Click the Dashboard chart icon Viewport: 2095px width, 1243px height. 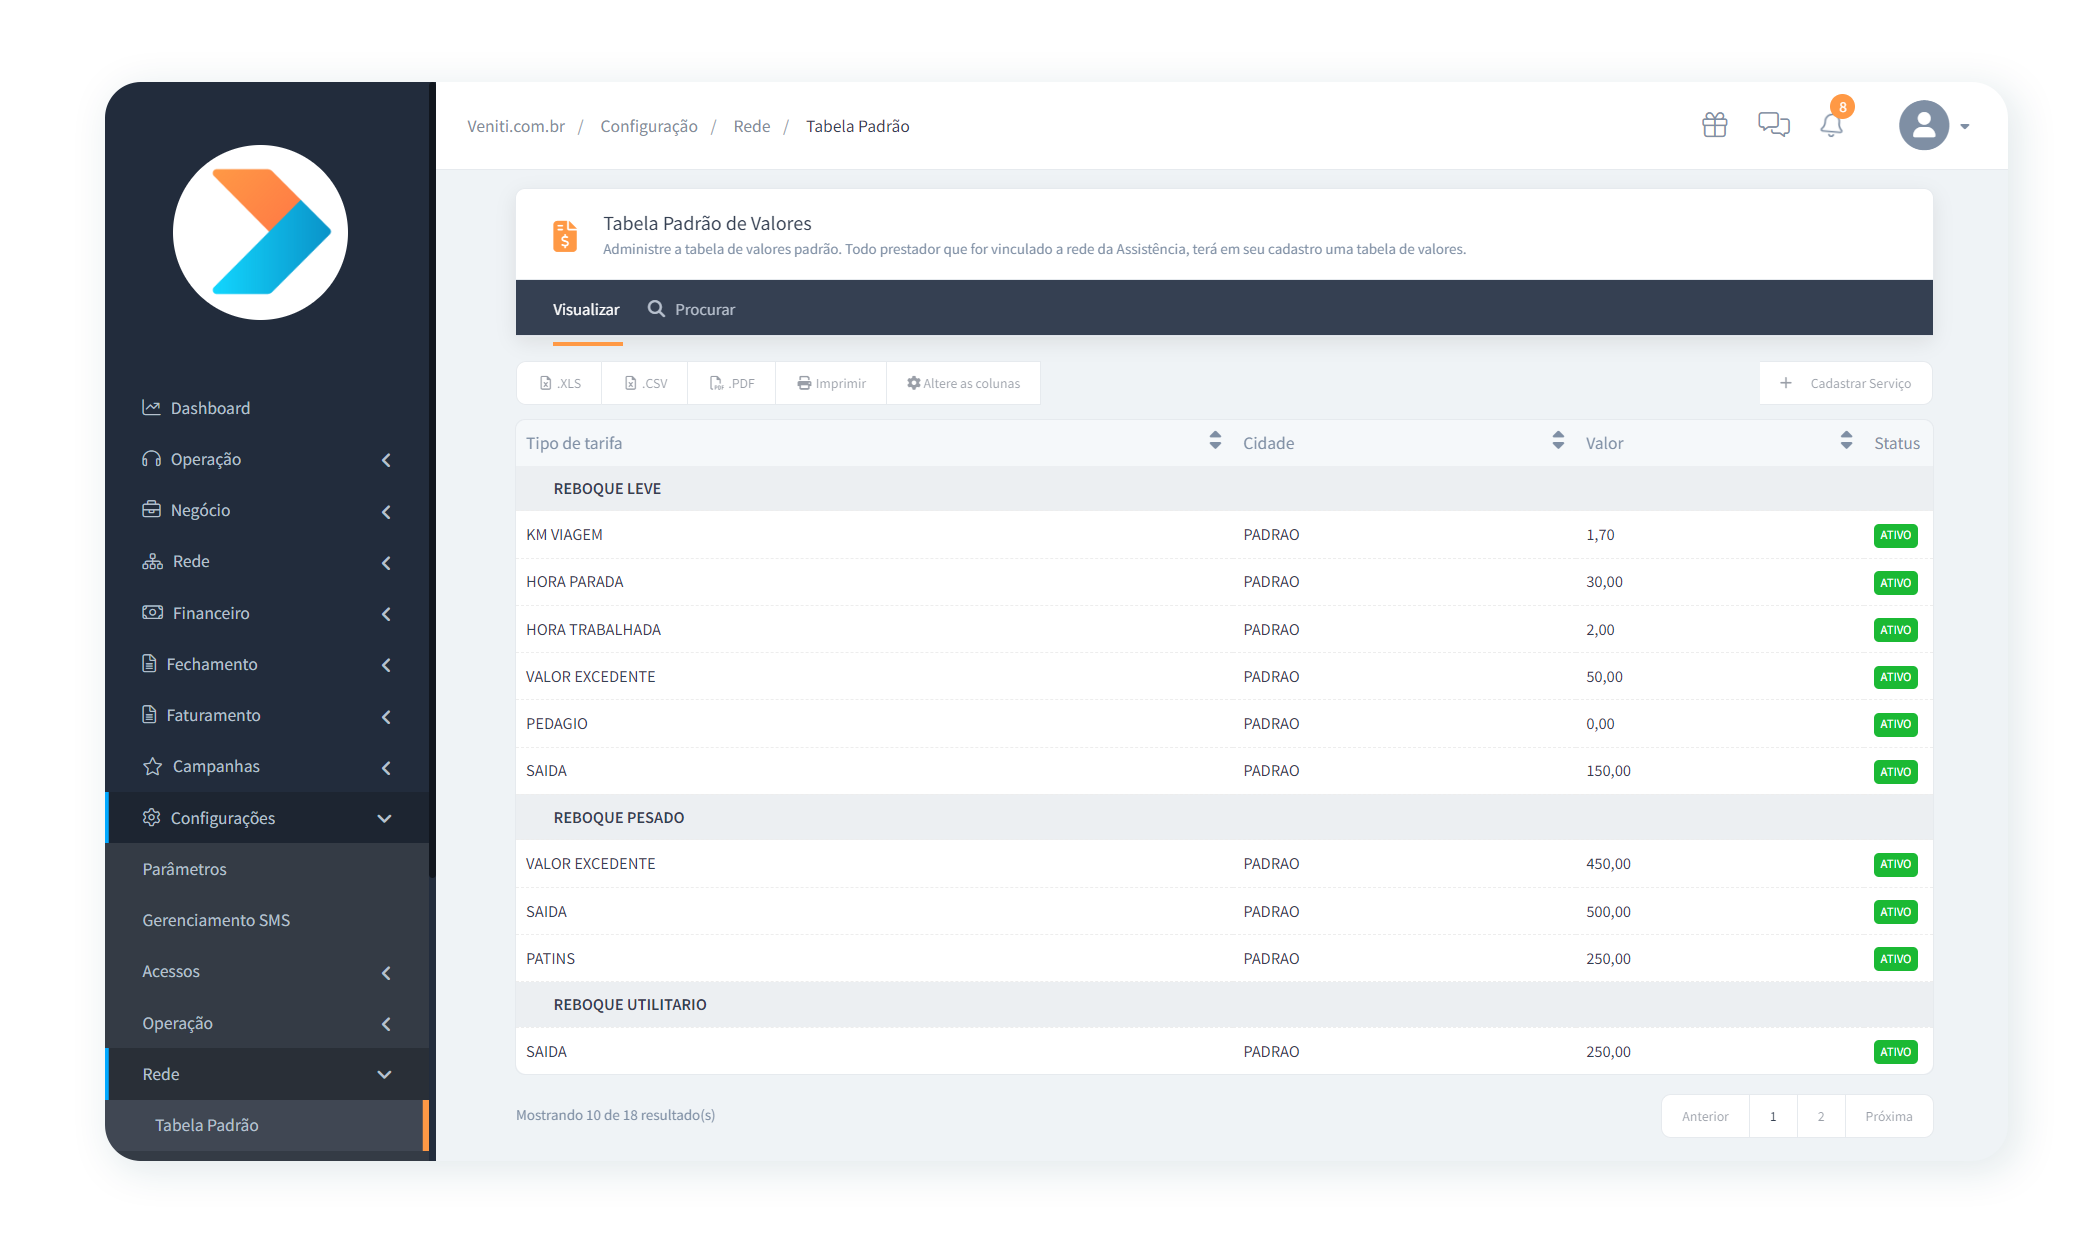[151, 408]
